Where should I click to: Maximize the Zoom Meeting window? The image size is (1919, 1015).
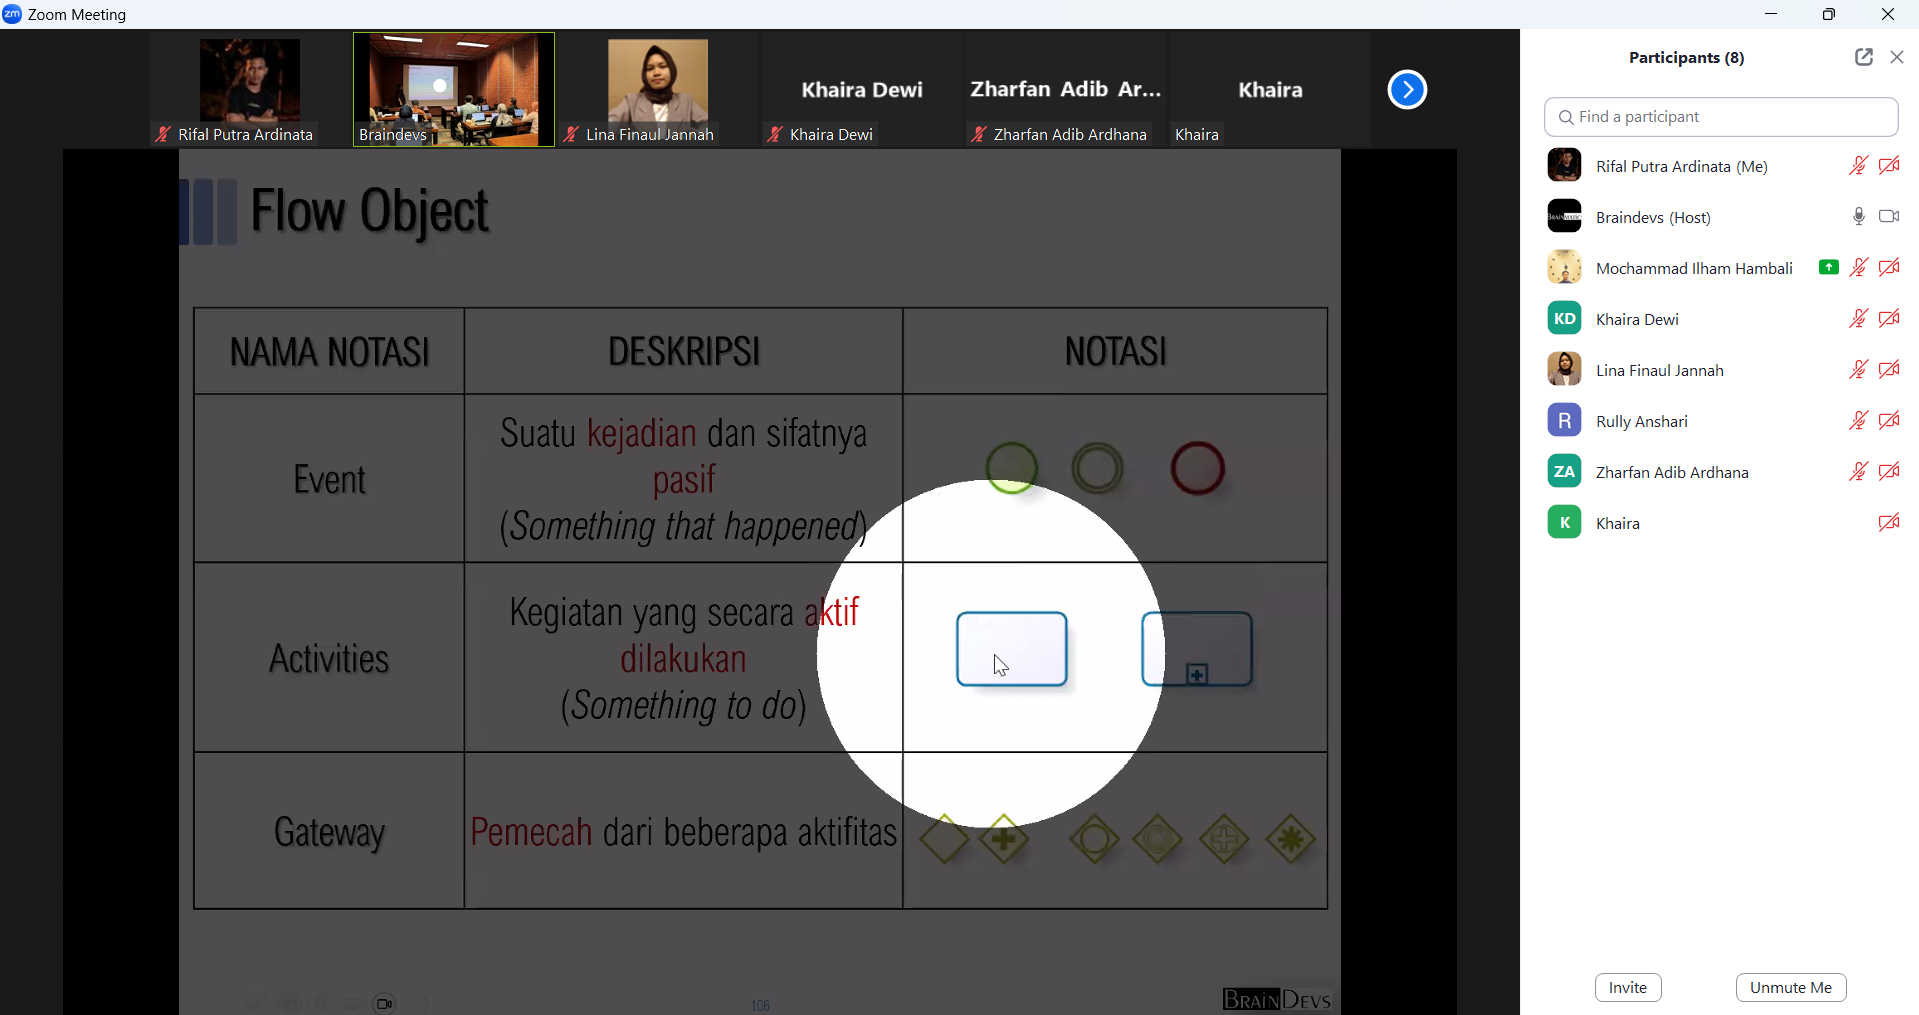[x=1829, y=15]
